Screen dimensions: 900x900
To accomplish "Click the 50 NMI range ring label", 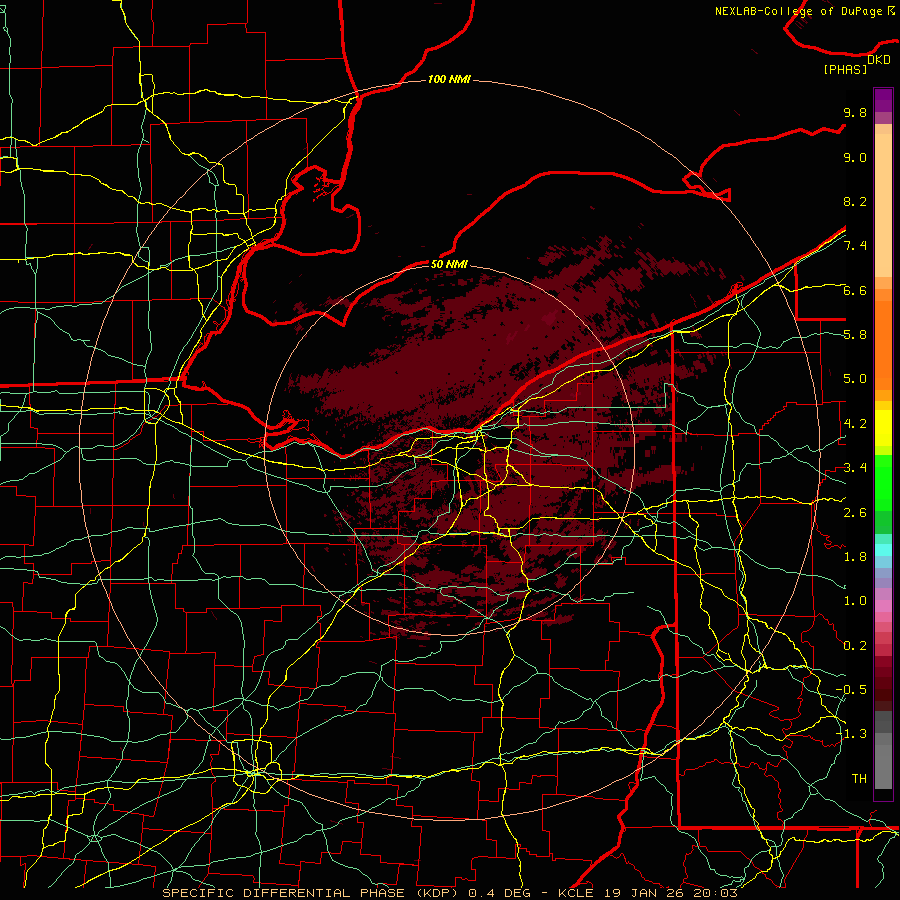I will click(449, 264).
